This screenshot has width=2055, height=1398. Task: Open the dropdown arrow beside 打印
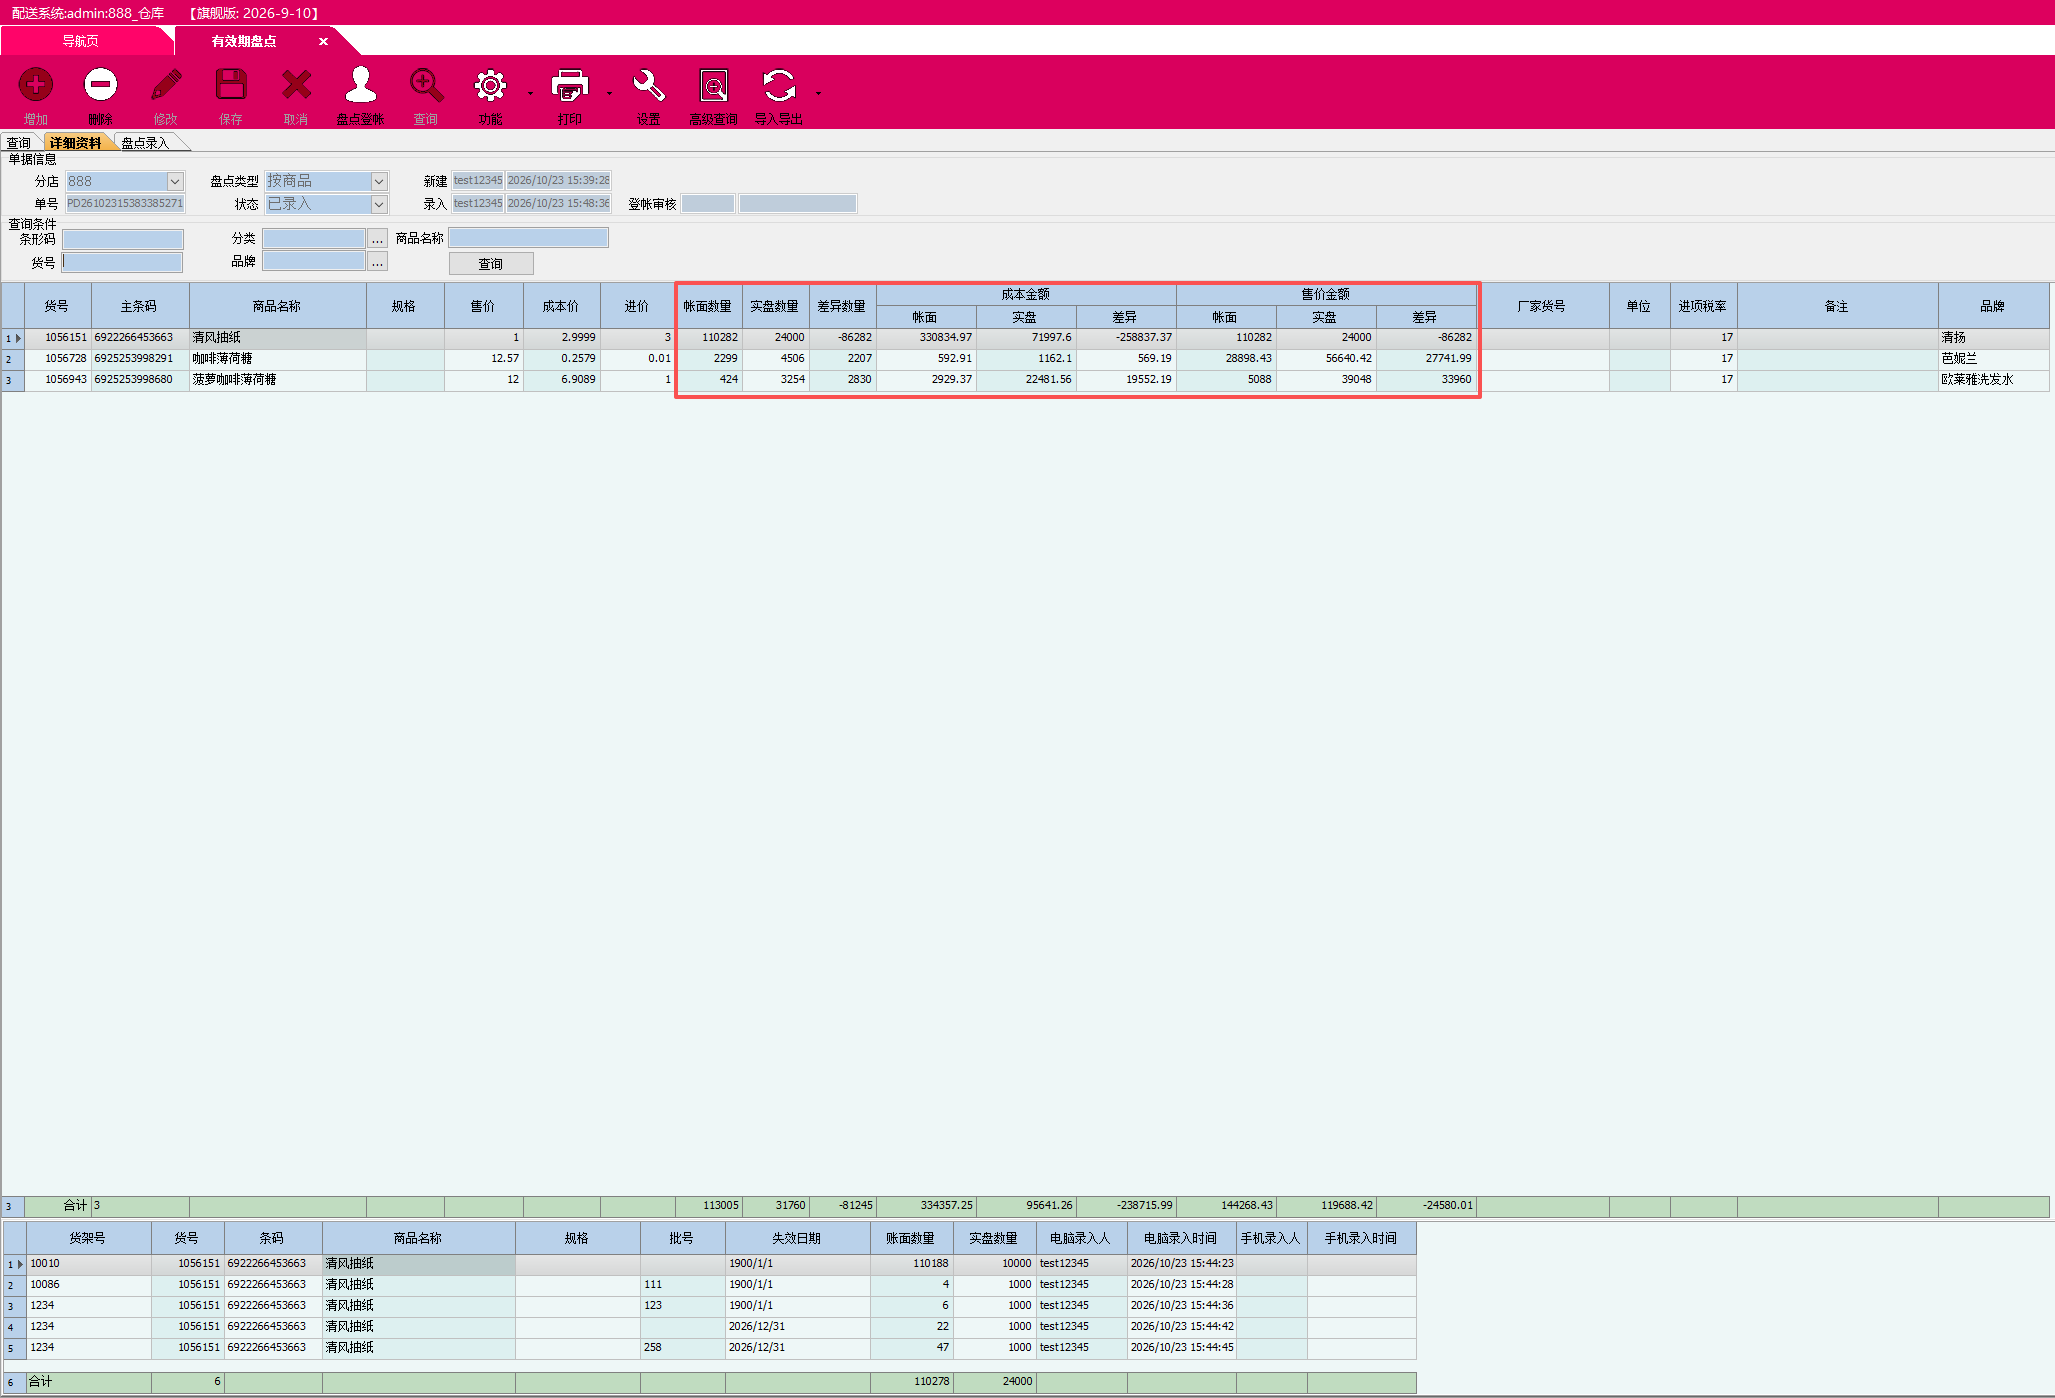click(609, 93)
